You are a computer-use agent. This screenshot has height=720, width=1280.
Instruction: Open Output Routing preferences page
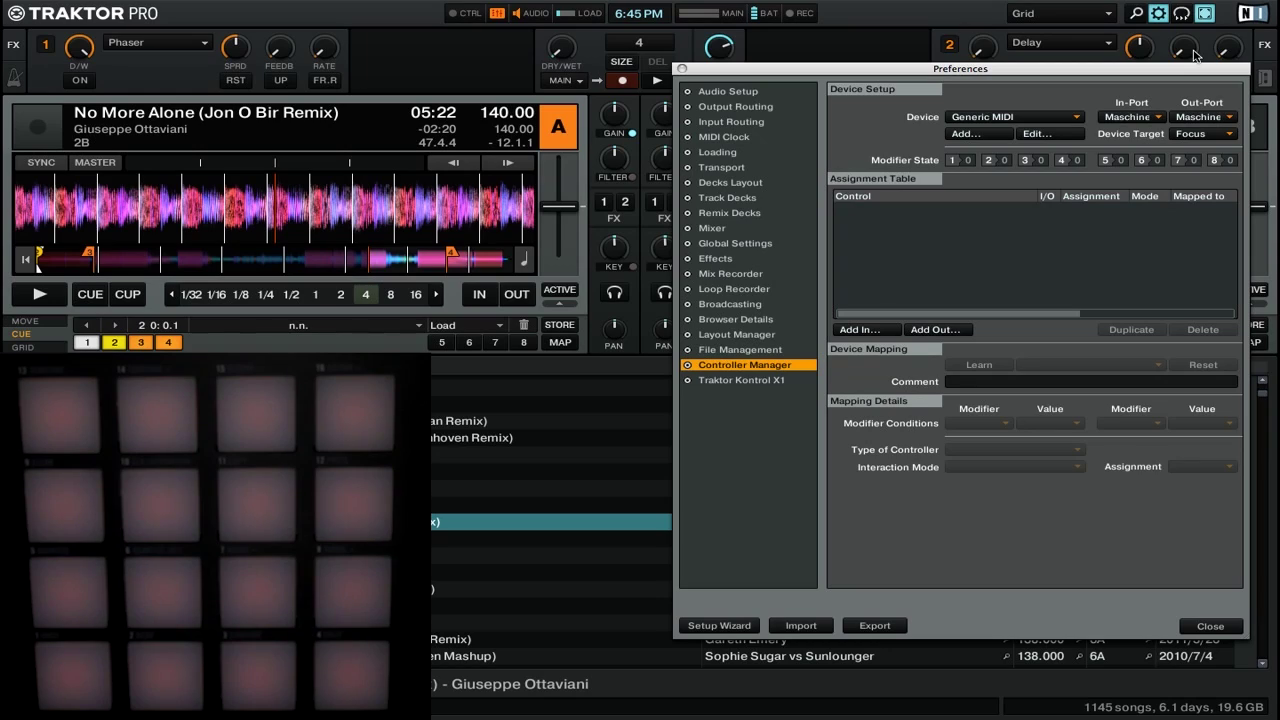735,106
